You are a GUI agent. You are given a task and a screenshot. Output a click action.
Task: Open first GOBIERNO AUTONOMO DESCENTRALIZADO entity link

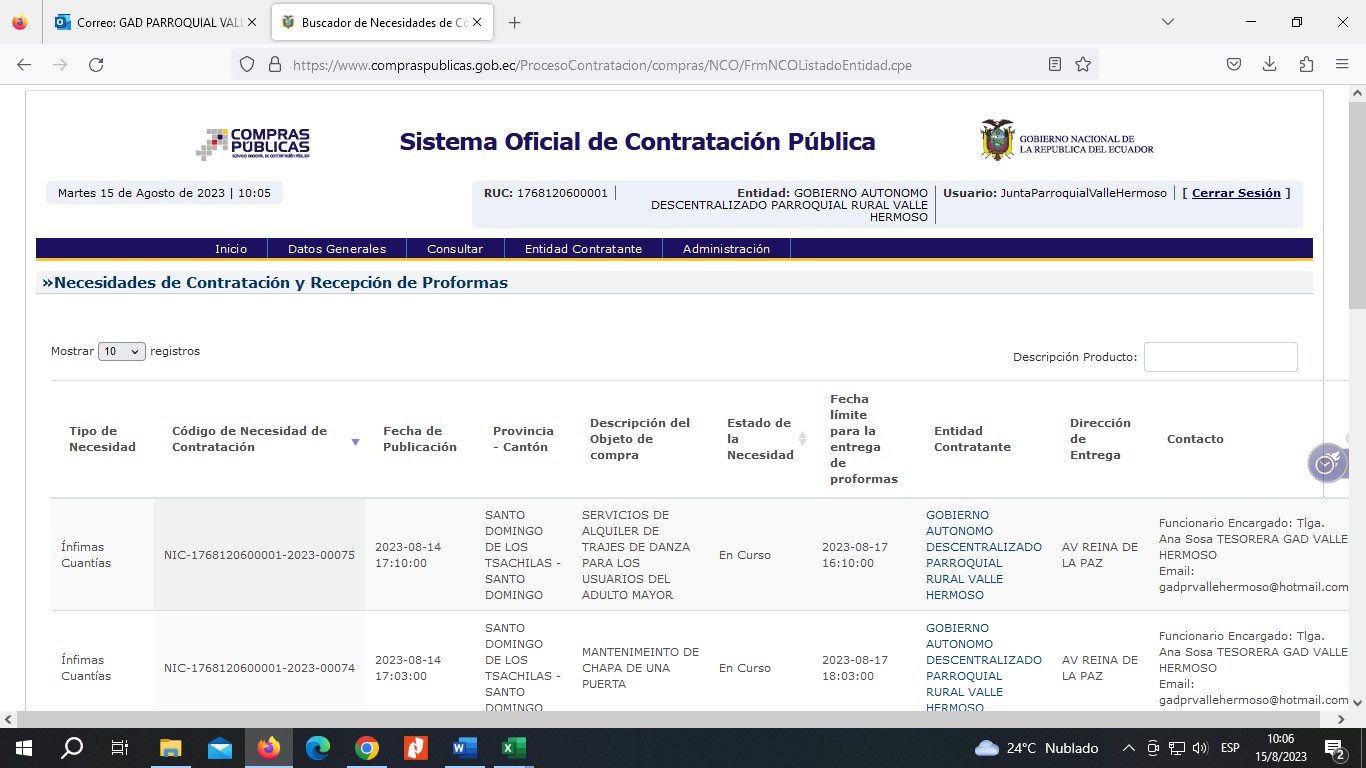point(983,555)
